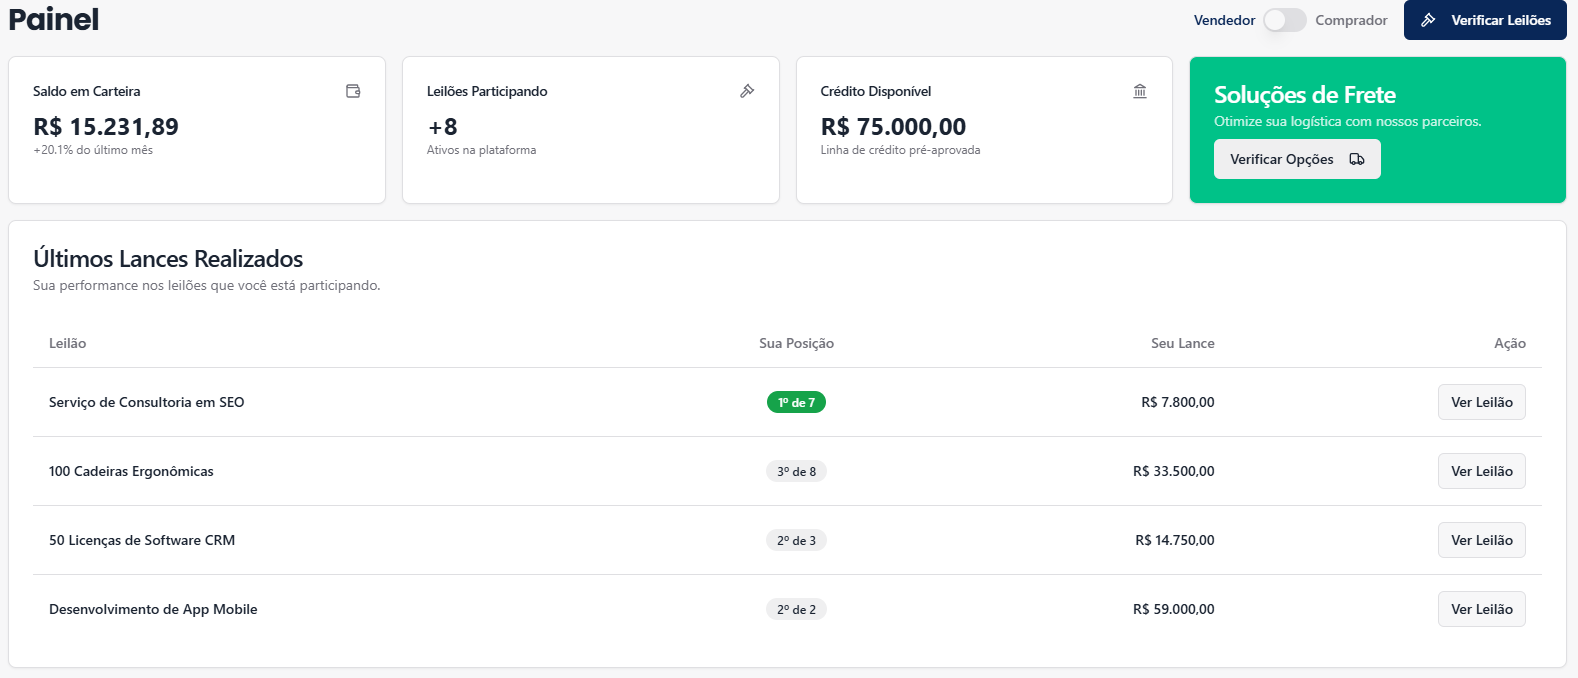Open Ver Leilão for Desenvolvimento de App Mobile
This screenshot has width=1578, height=678.
pyautogui.click(x=1481, y=609)
